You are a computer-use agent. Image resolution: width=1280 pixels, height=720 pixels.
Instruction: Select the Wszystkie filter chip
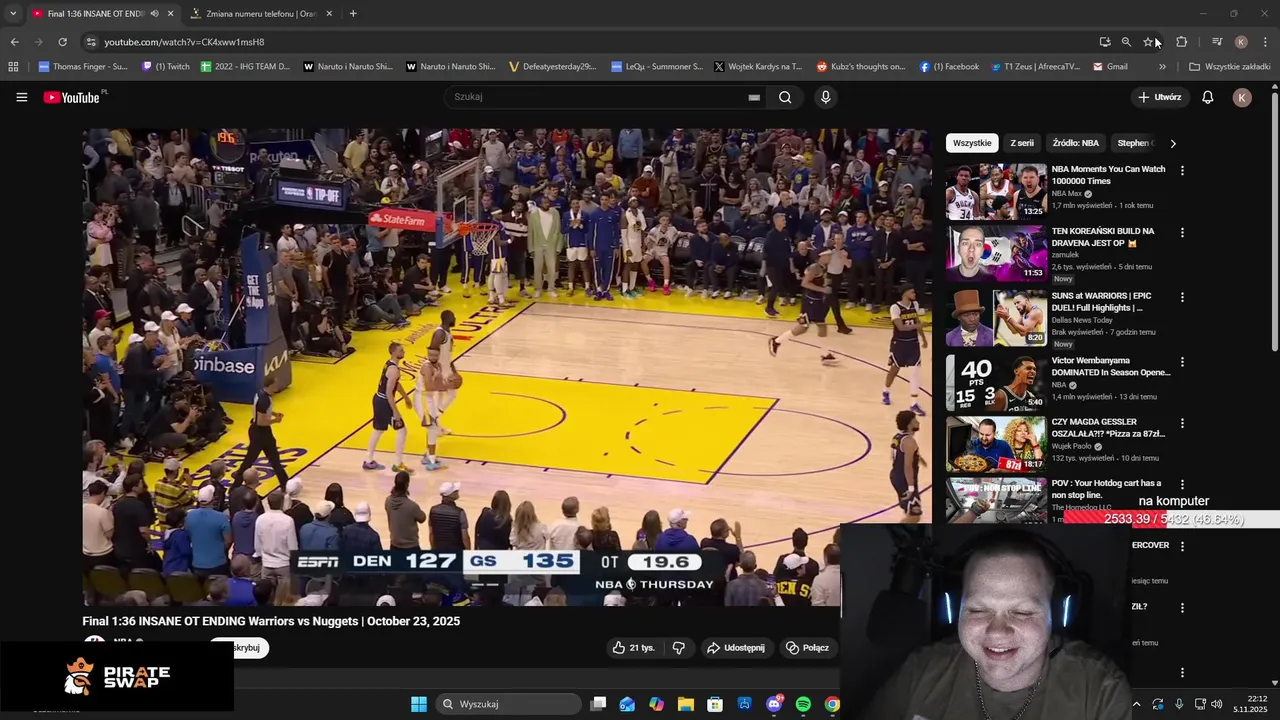click(972, 143)
